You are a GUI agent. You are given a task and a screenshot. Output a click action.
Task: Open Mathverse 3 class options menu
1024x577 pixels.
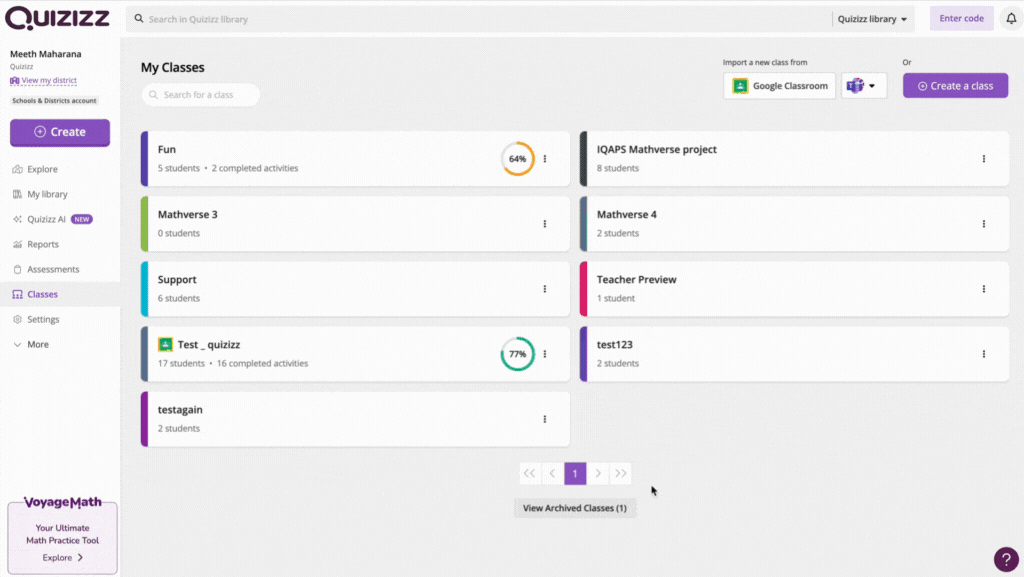click(x=545, y=224)
